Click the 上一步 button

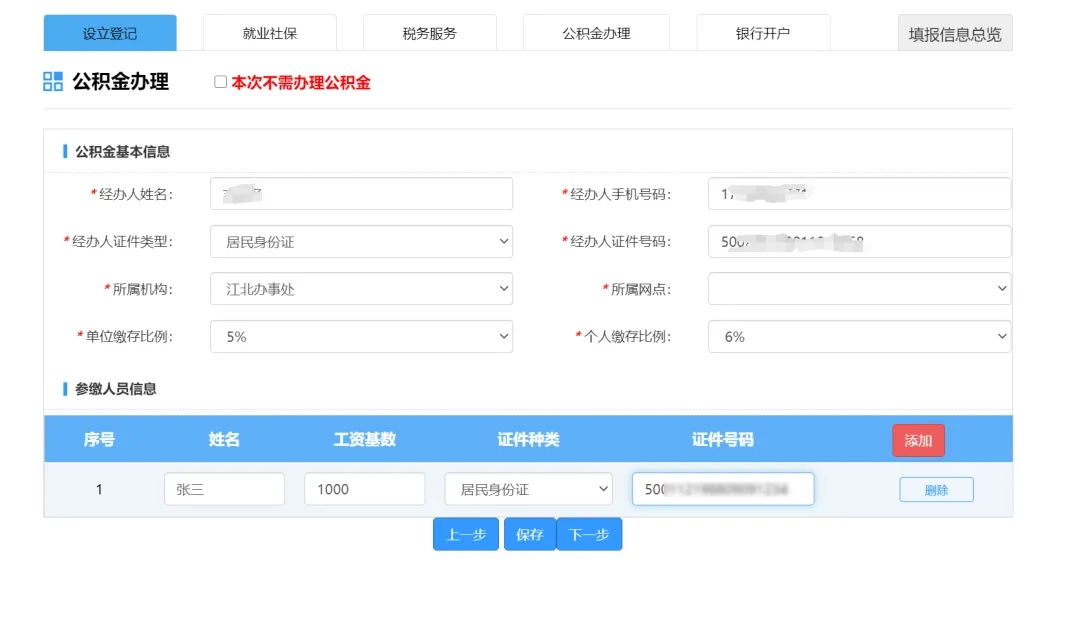466,534
